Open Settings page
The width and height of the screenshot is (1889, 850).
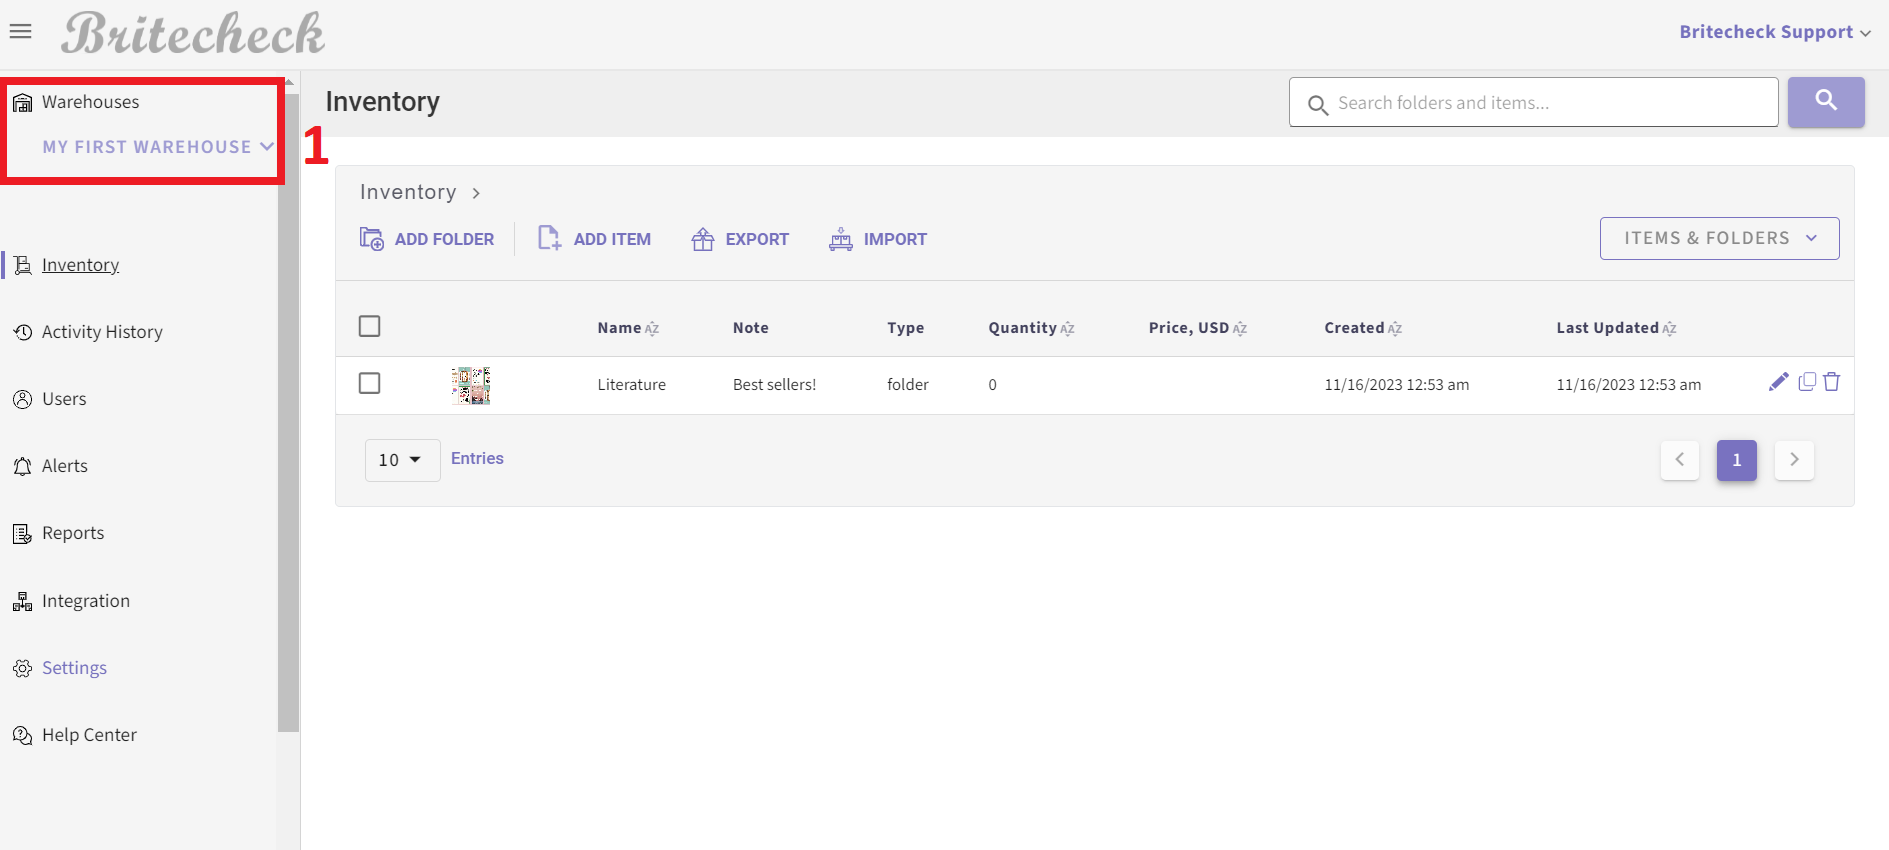tap(74, 668)
